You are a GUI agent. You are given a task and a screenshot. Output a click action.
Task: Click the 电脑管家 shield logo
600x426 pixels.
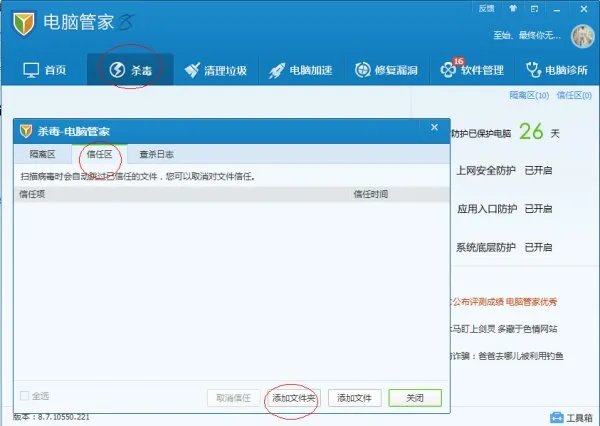24,23
